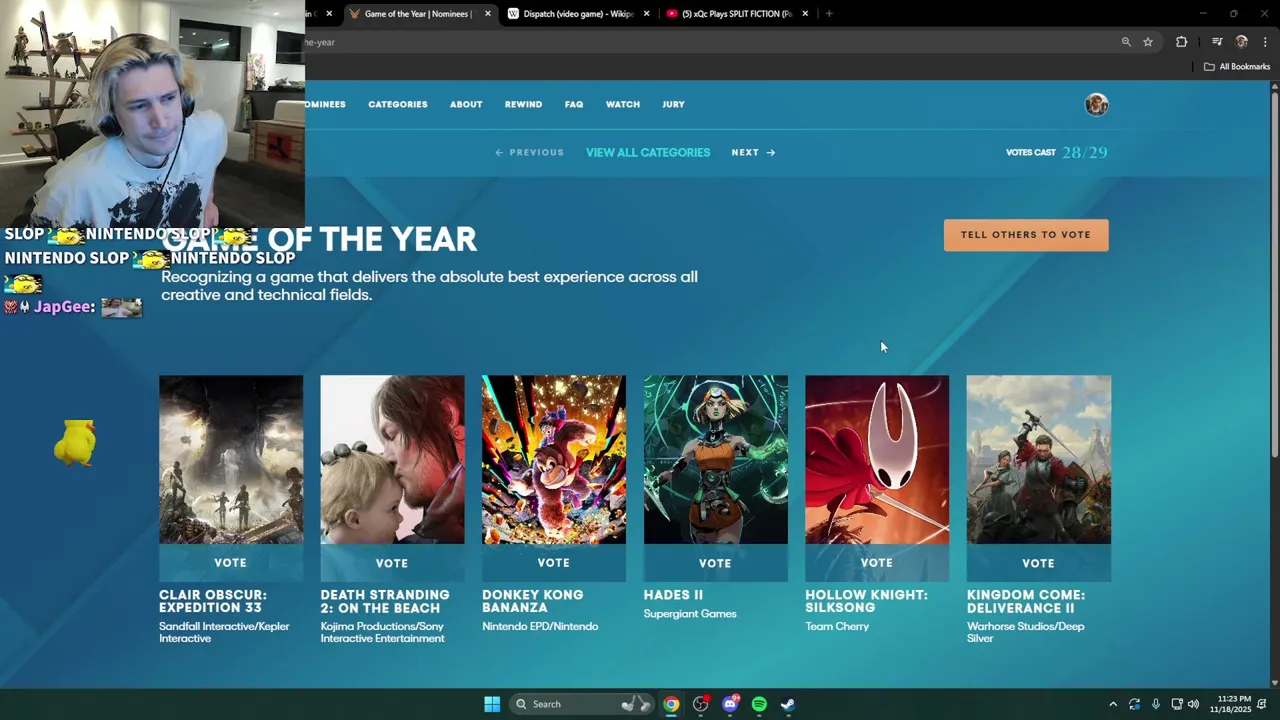
Task: Open the Chrome media control icon
Action: [1217, 42]
